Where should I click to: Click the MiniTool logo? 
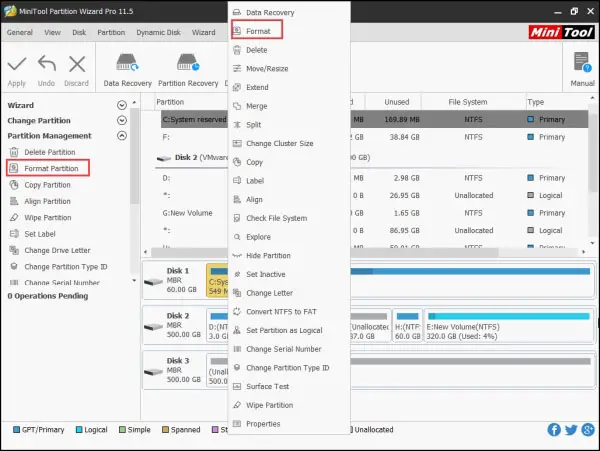[x=561, y=32]
